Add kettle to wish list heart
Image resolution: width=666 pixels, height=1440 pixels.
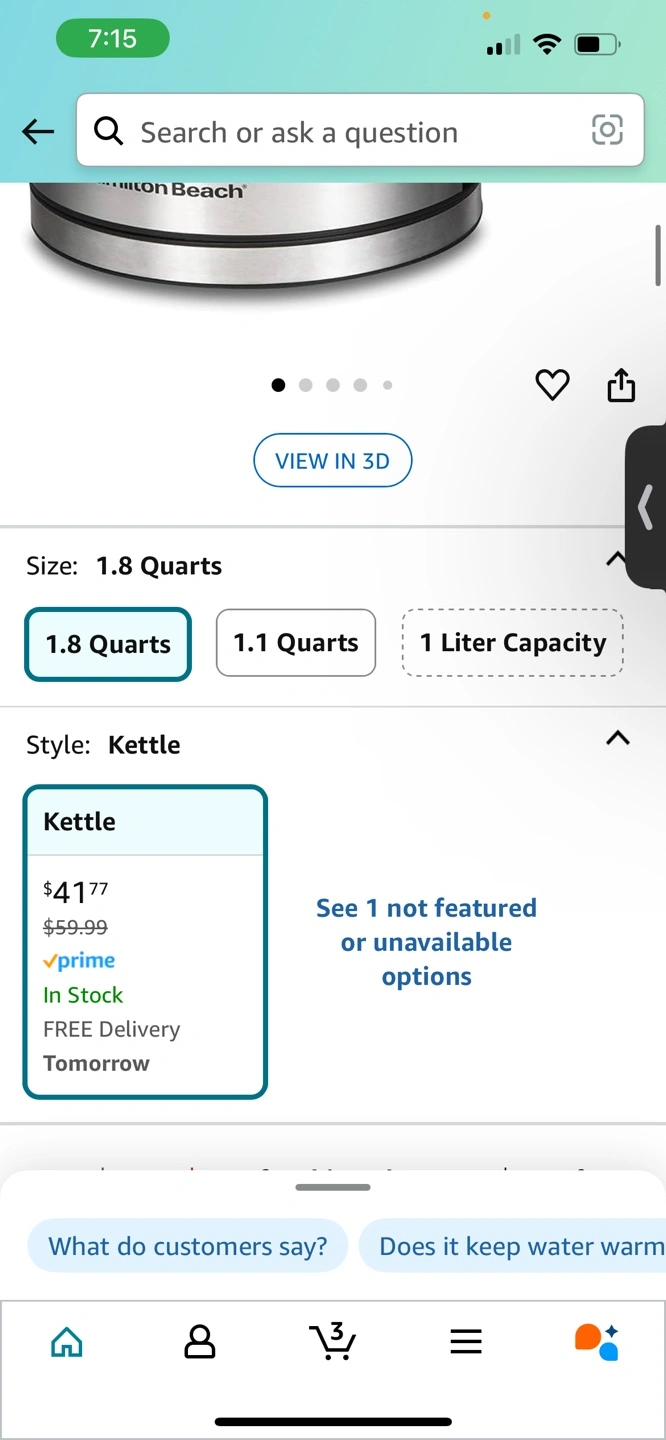[x=552, y=385]
